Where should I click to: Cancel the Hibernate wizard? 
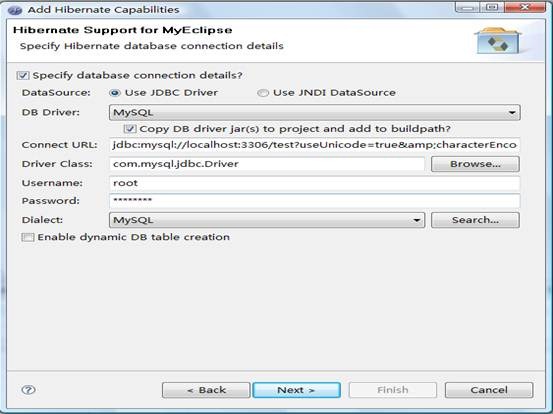coord(489,390)
